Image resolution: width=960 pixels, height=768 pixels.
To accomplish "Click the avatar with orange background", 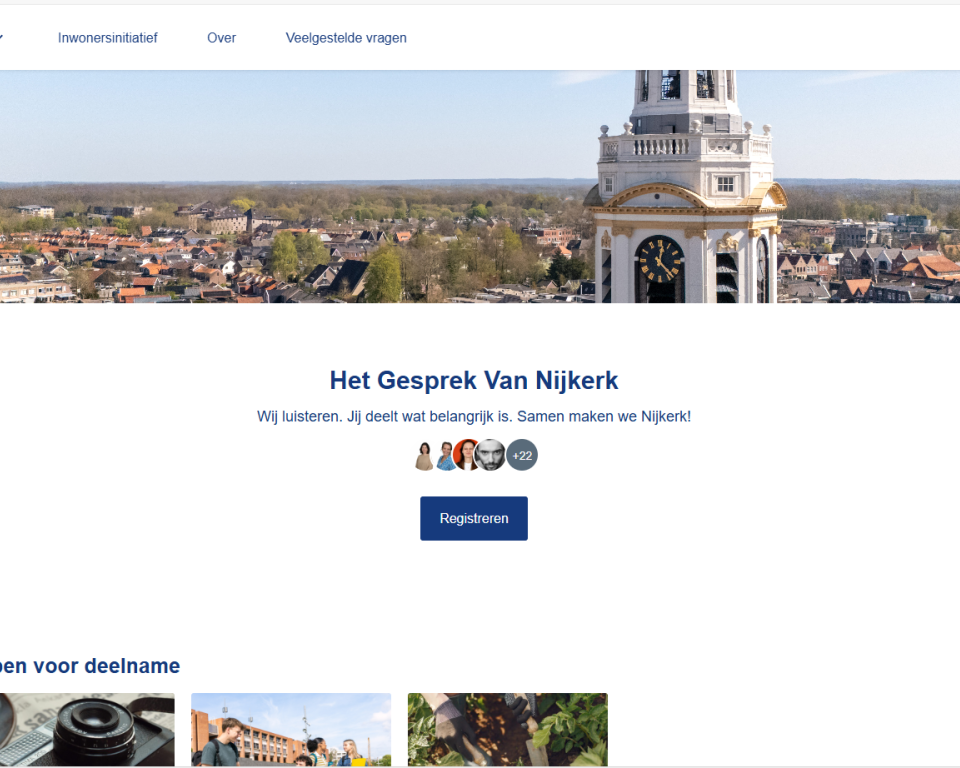I will point(466,455).
